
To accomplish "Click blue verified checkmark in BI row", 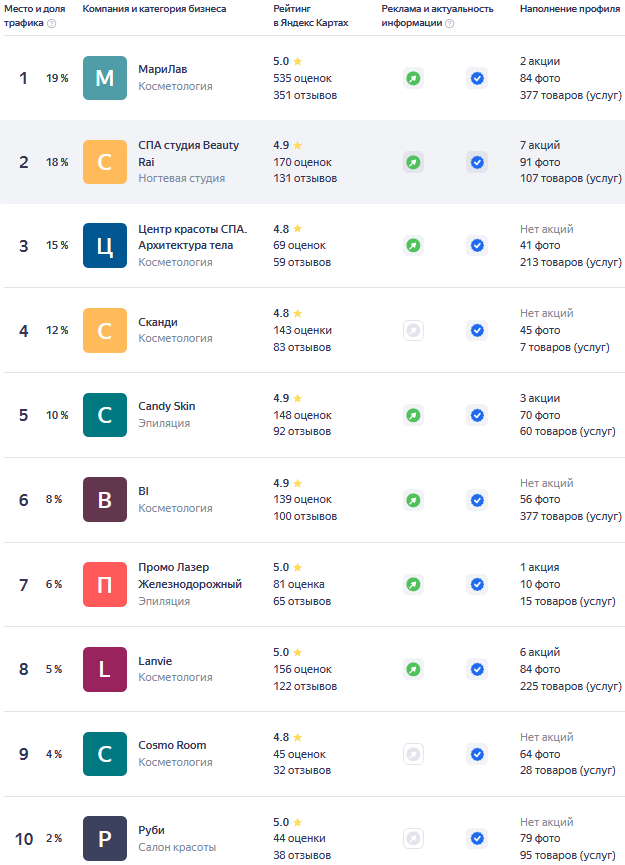I will 477,500.
